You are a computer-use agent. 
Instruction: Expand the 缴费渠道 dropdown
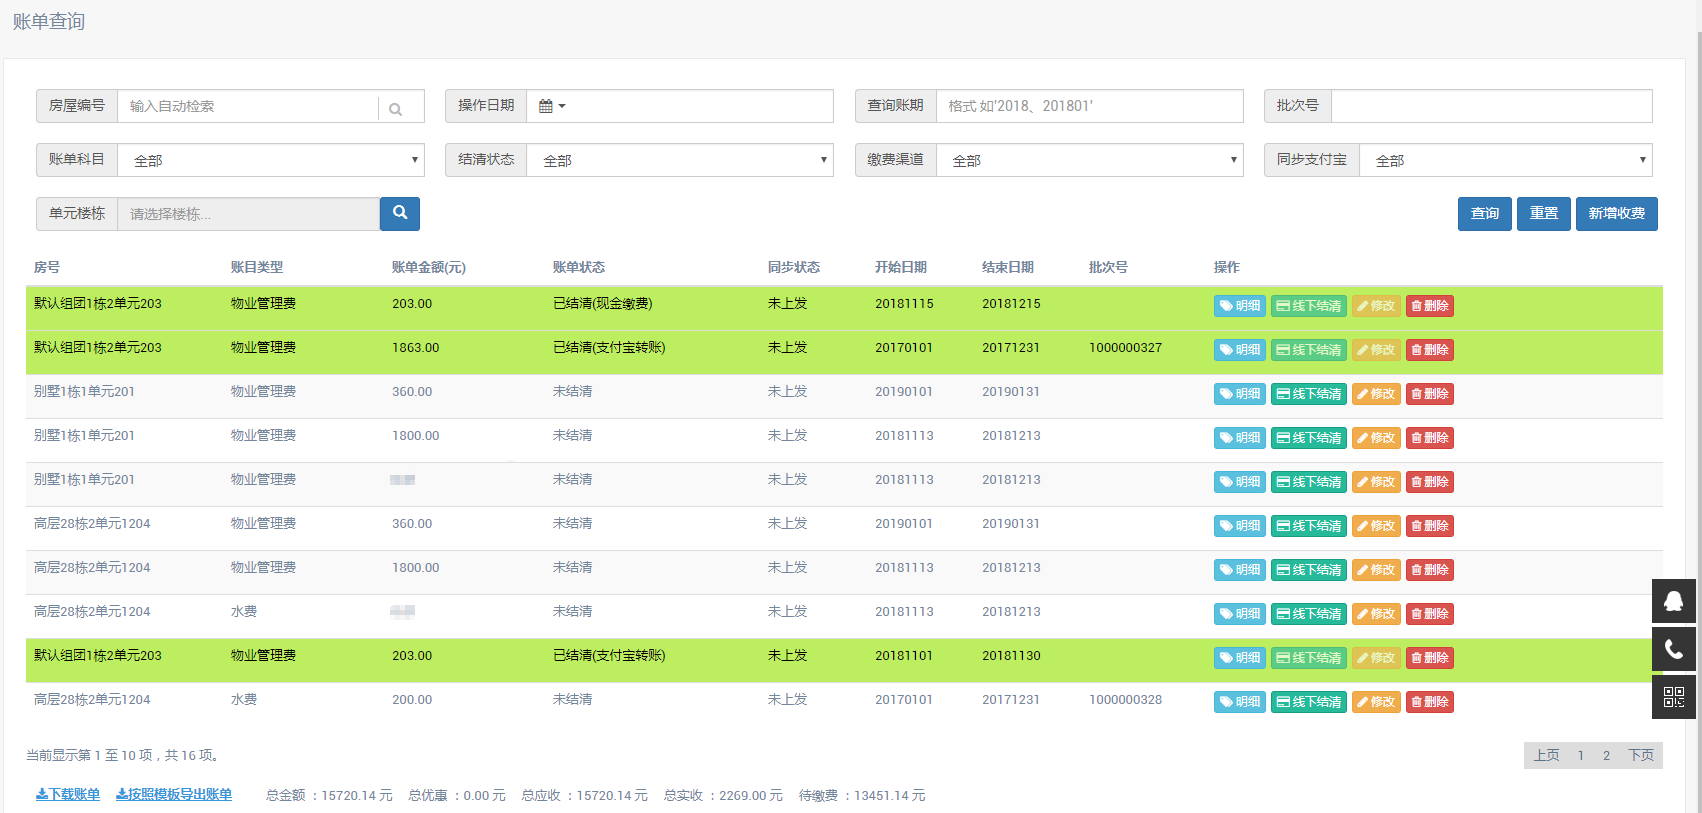point(1090,160)
